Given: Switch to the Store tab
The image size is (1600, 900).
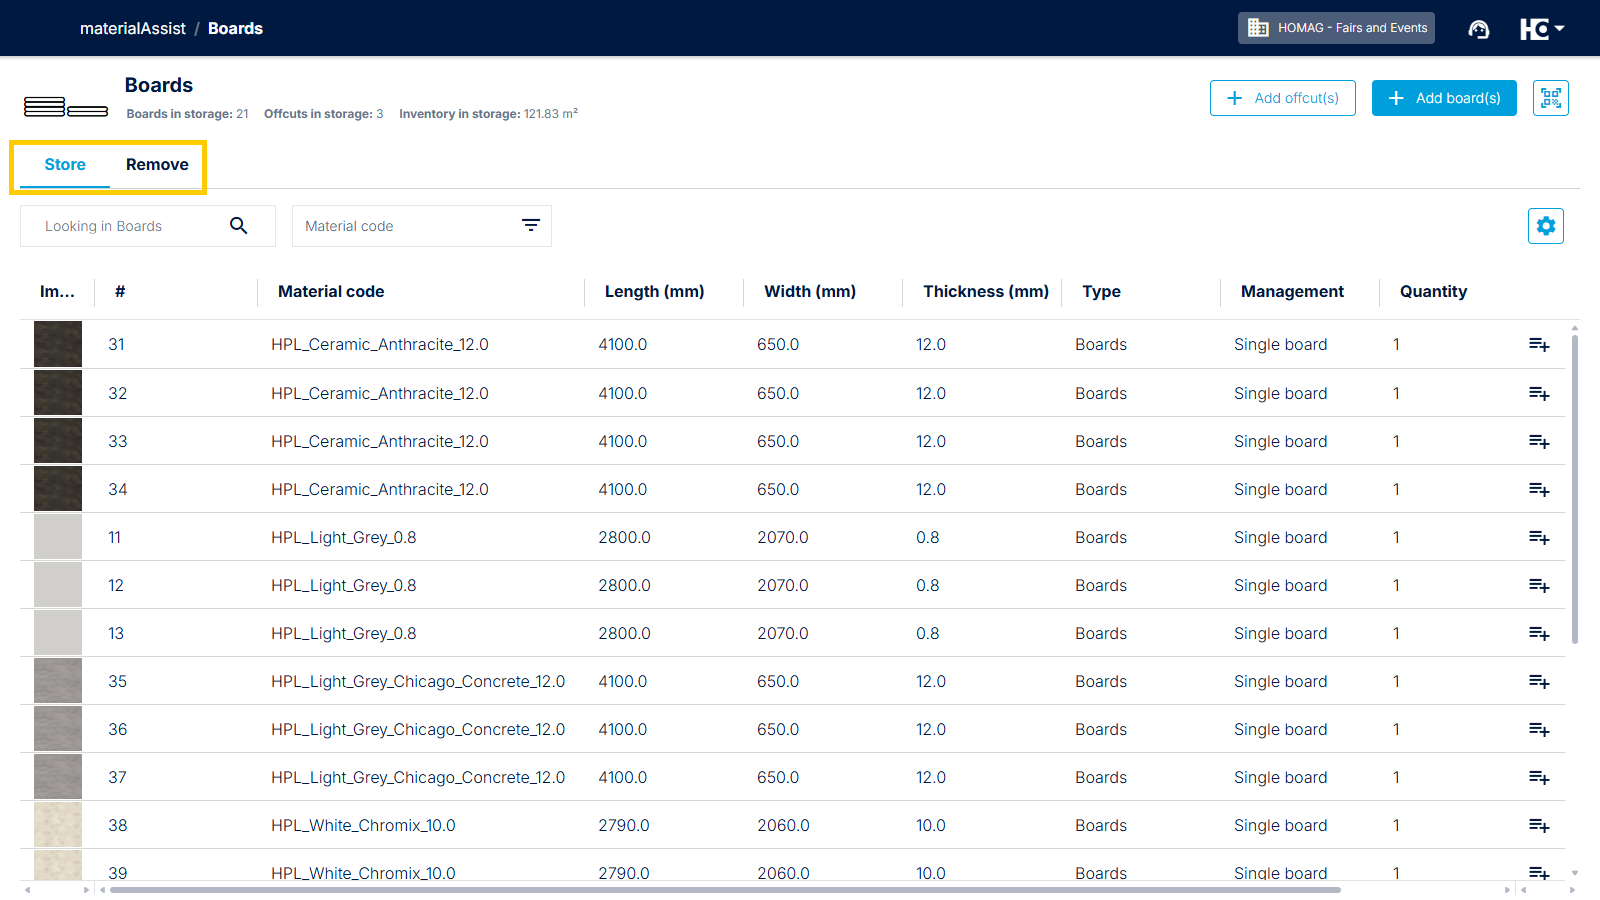Looking at the screenshot, I should click(x=65, y=165).
